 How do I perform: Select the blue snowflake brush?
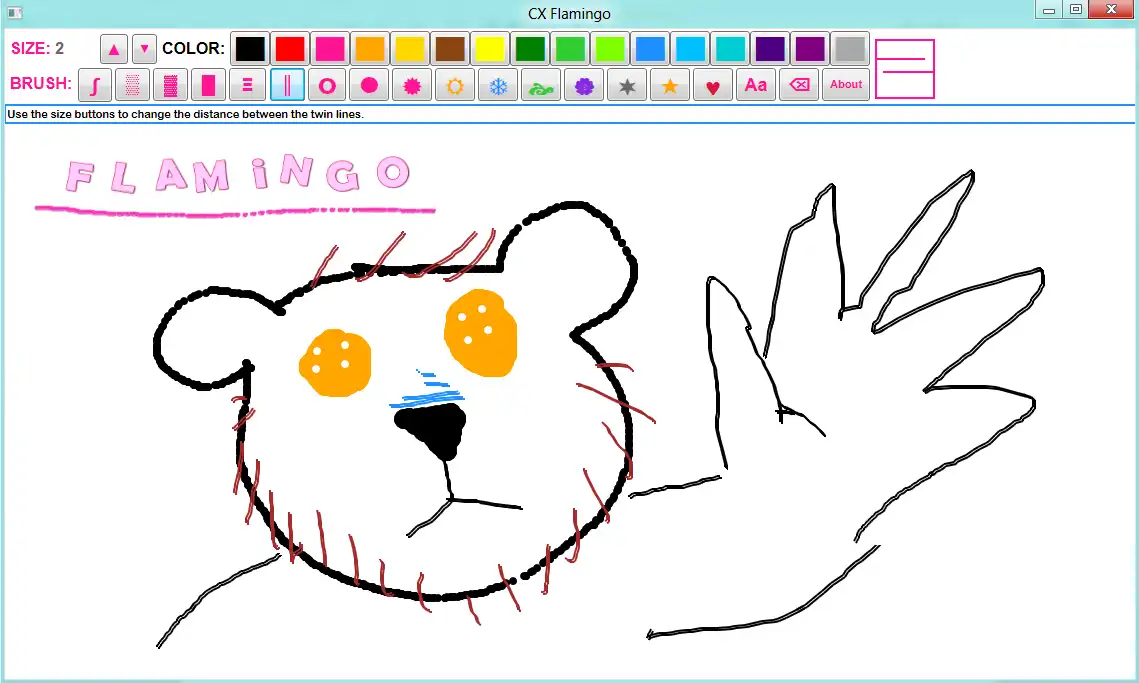pos(498,85)
